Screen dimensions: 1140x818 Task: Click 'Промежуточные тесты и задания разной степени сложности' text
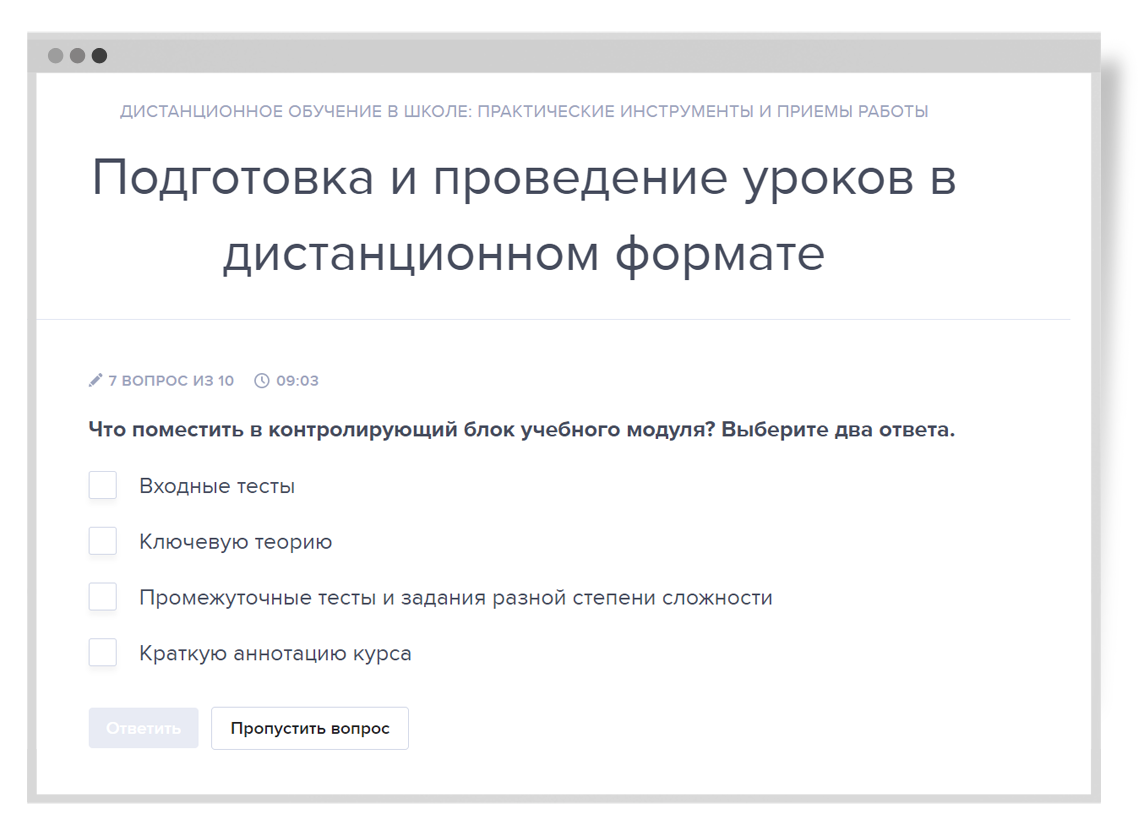coord(456,599)
